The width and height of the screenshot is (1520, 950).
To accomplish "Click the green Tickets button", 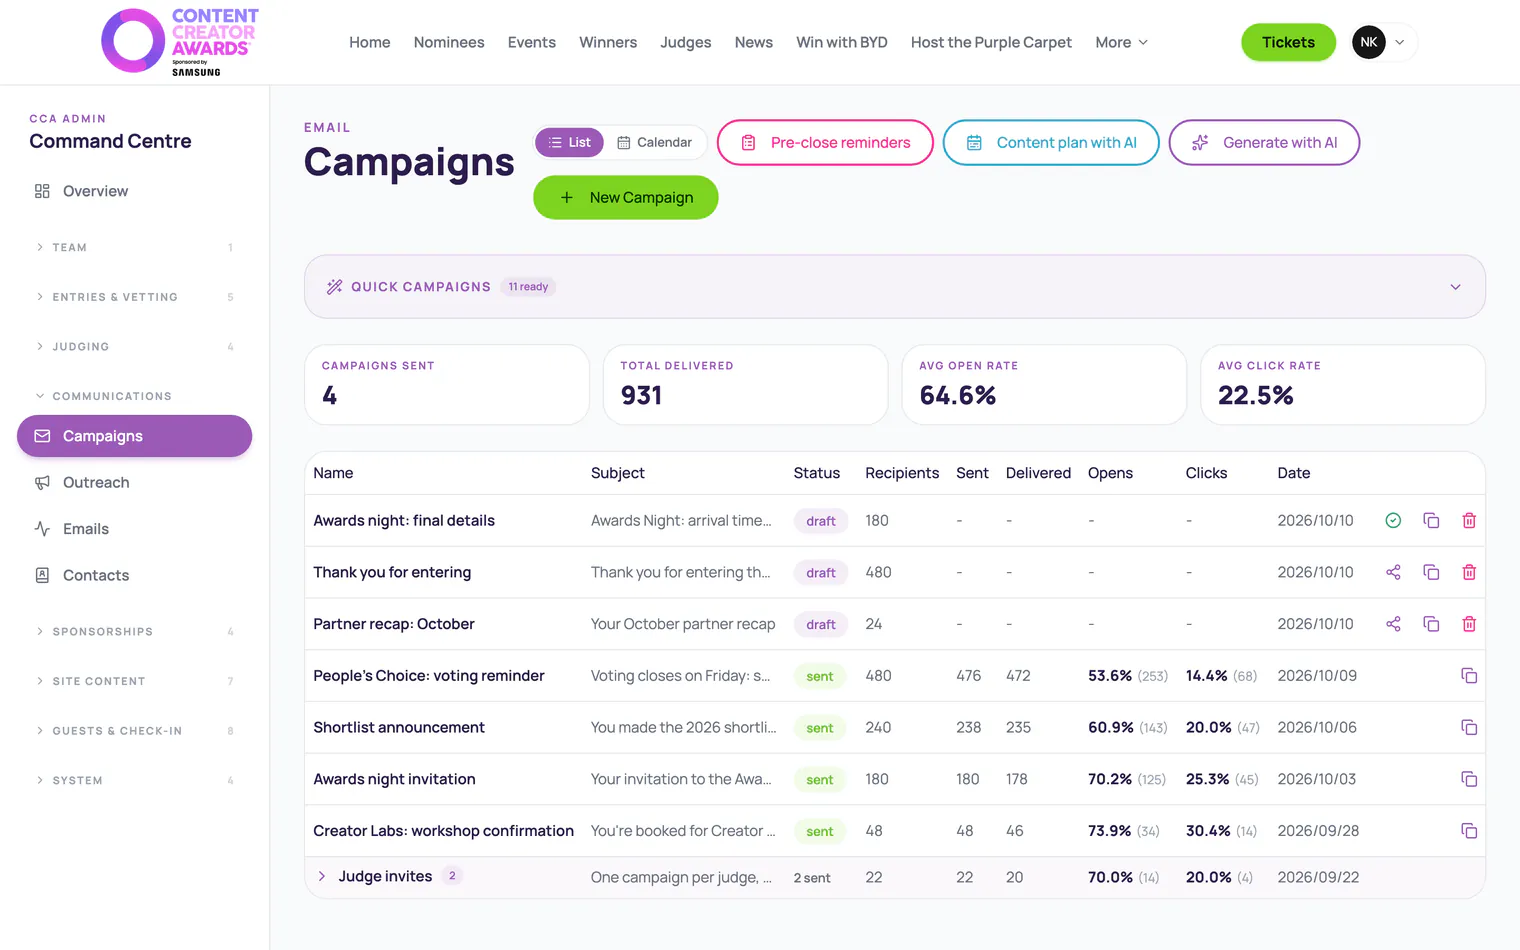I will tap(1288, 42).
